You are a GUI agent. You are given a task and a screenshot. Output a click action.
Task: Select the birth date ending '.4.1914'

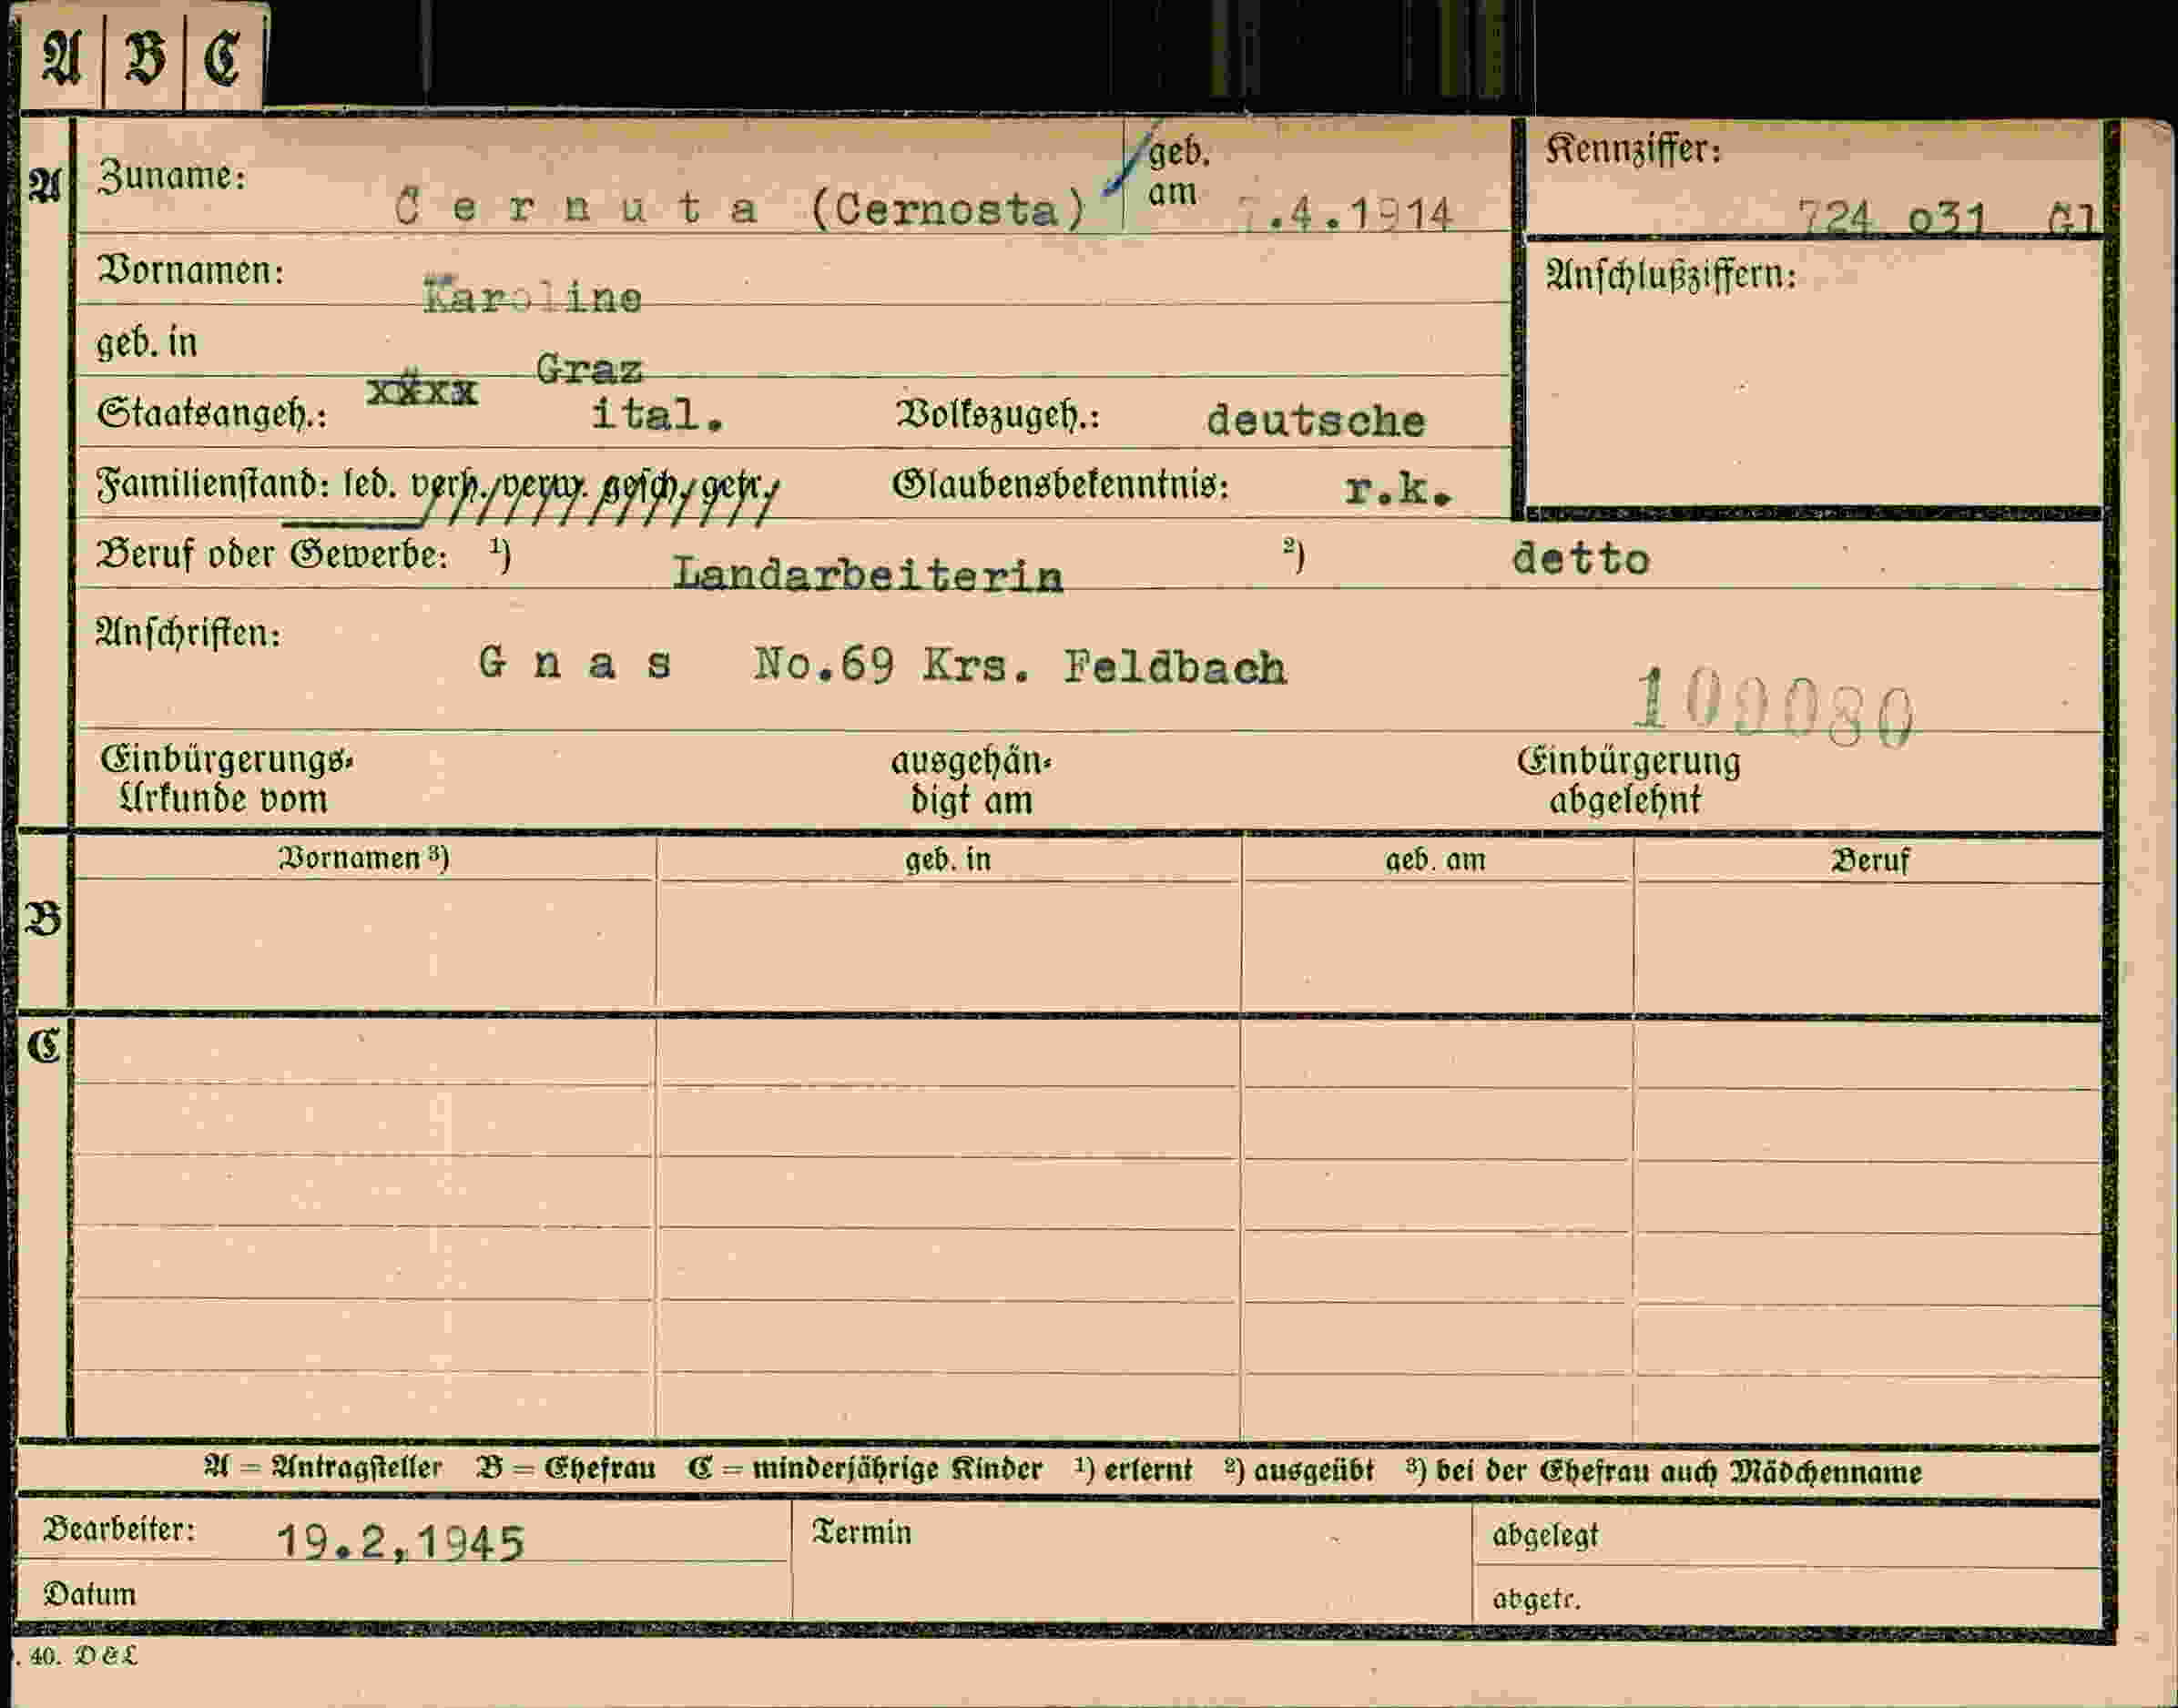(1345, 215)
